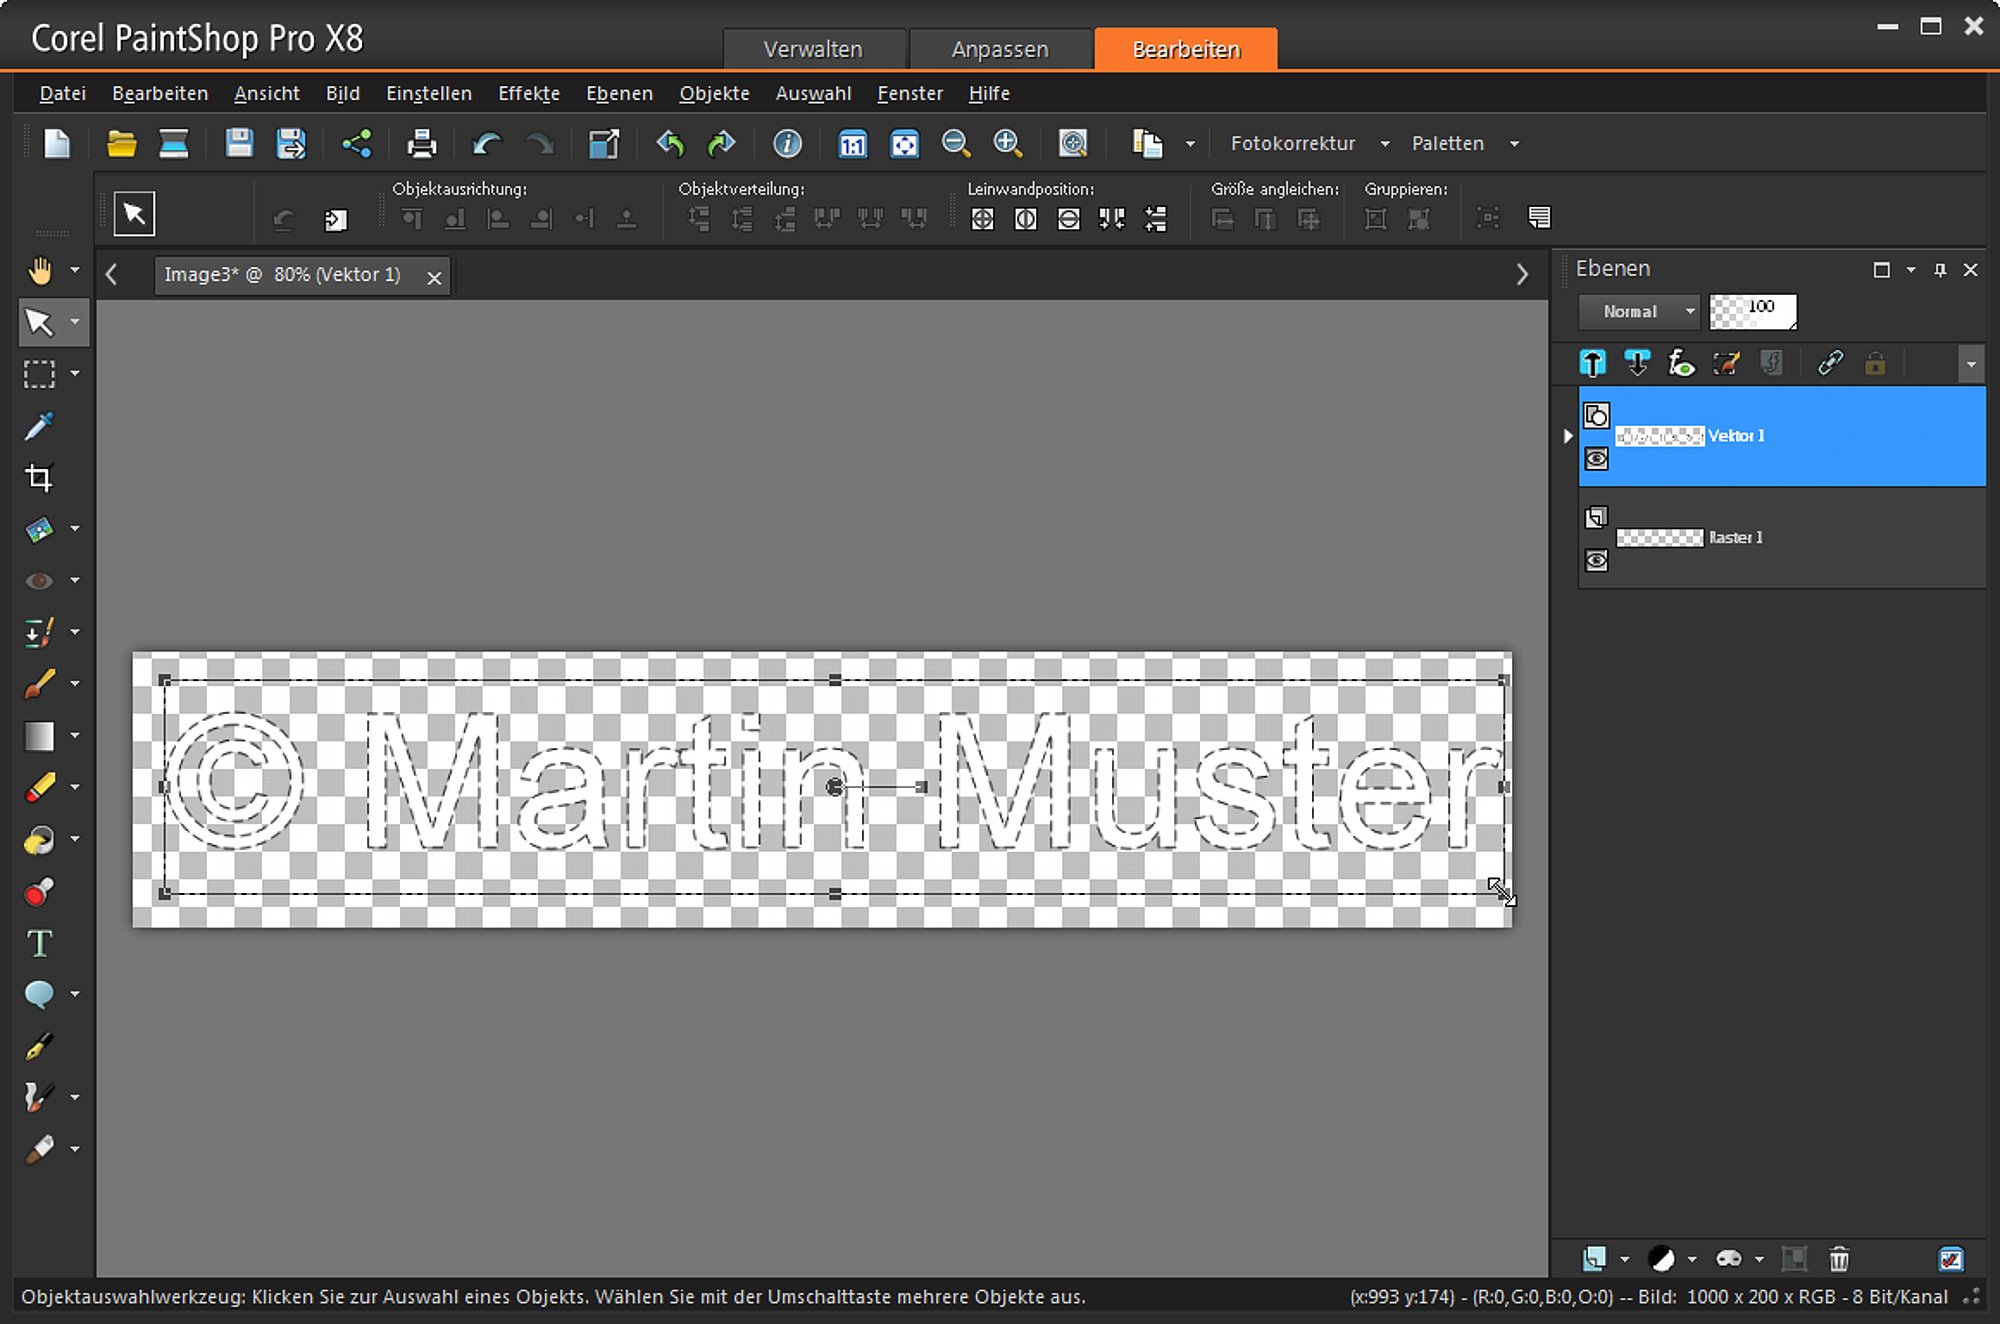Click the Paletten button

(1448, 144)
